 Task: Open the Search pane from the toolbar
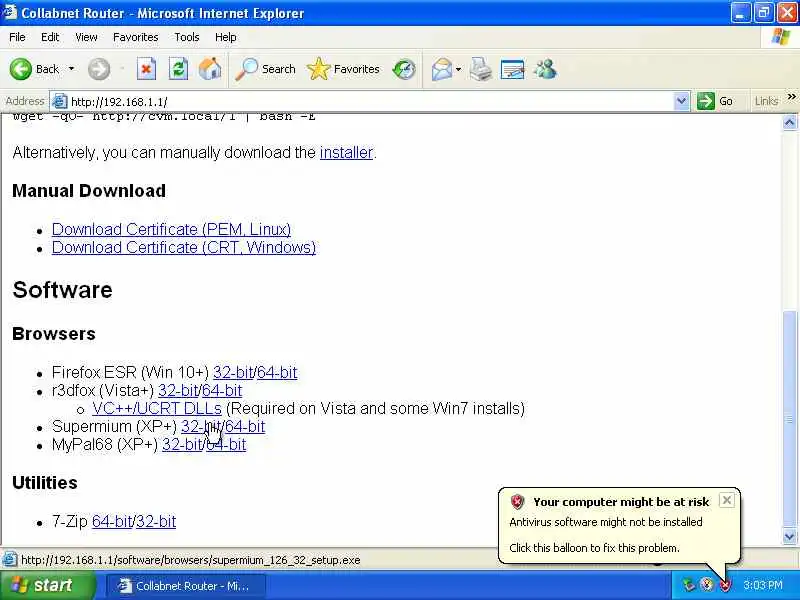tap(265, 69)
